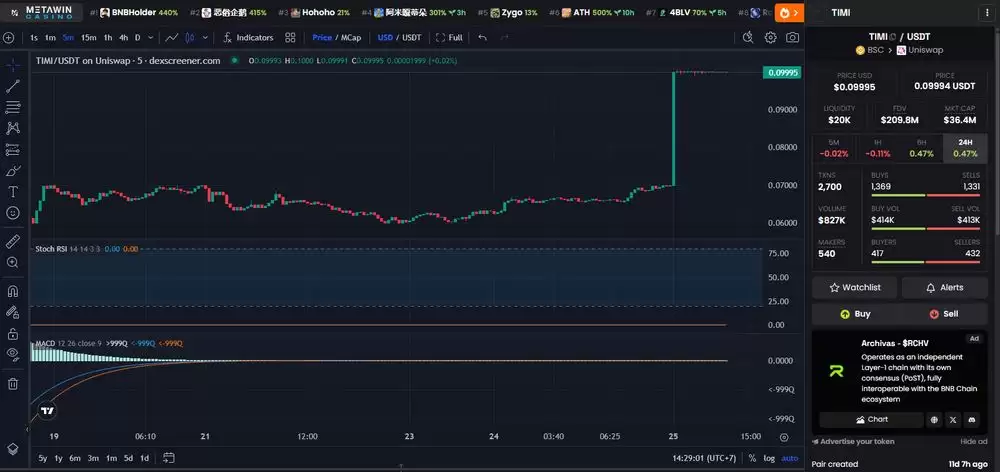Viewport: 1000px width, 472px height.
Task: Switch quote currency to USD
Action: (385, 38)
